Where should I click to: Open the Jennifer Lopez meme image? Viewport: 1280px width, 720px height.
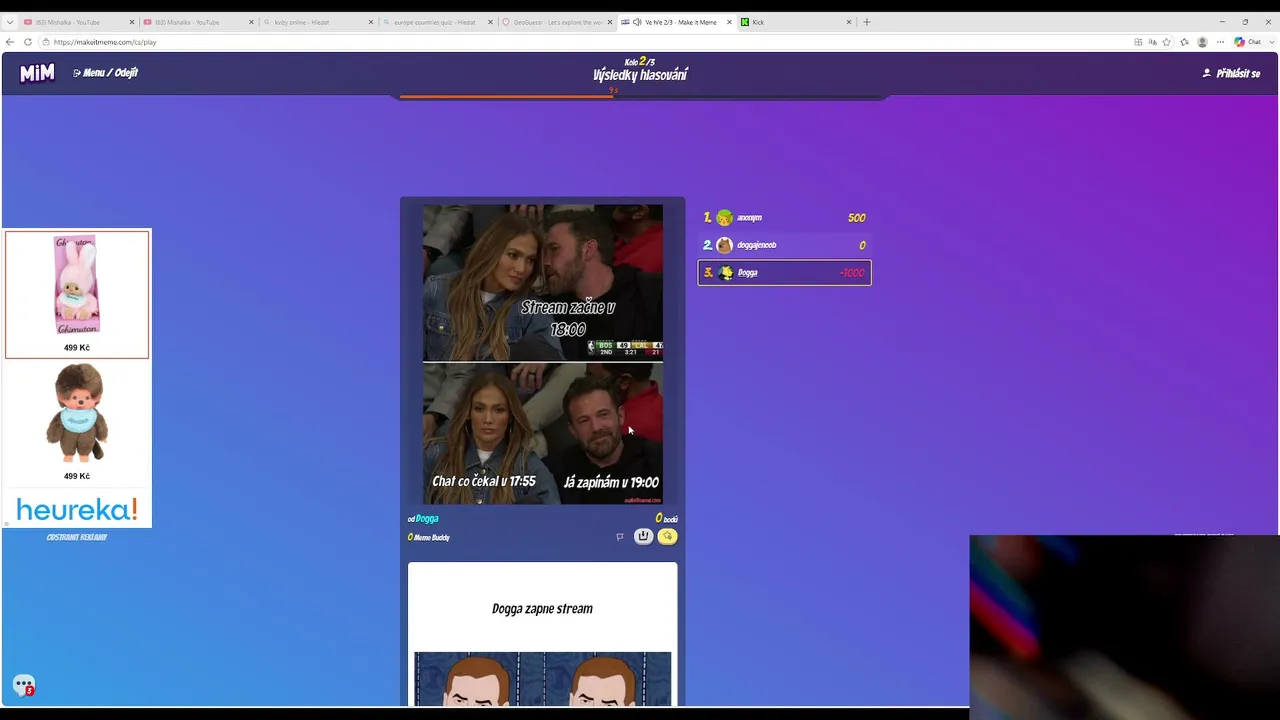[x=542, y=354]
